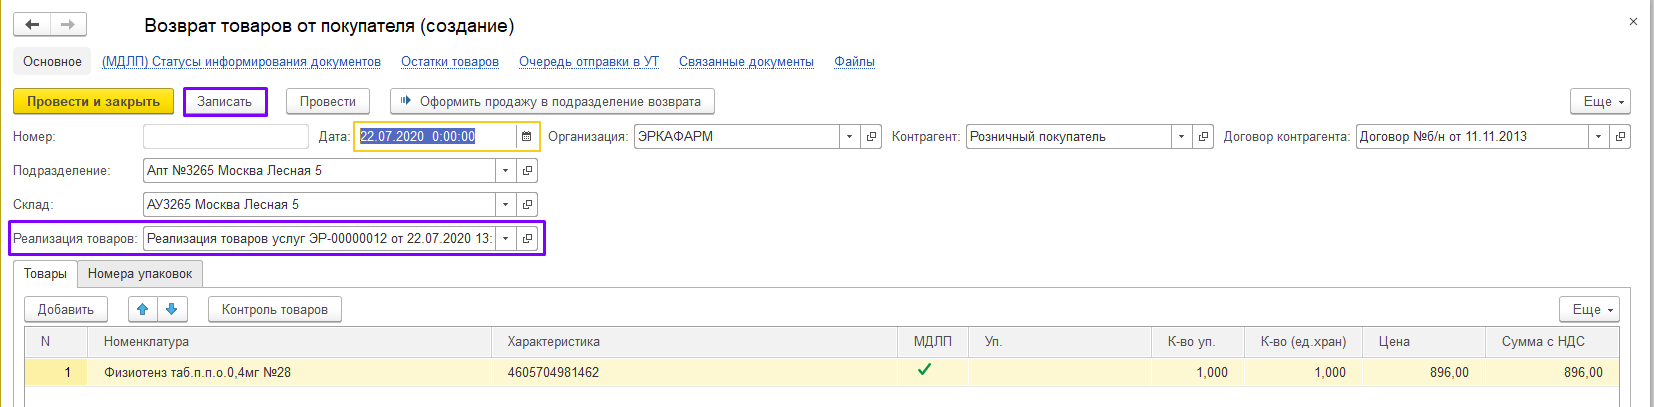Click into the Номер input field
The height and width of the screenshot is (407, 1654).
pyautogui.click(x=226, y=136)
